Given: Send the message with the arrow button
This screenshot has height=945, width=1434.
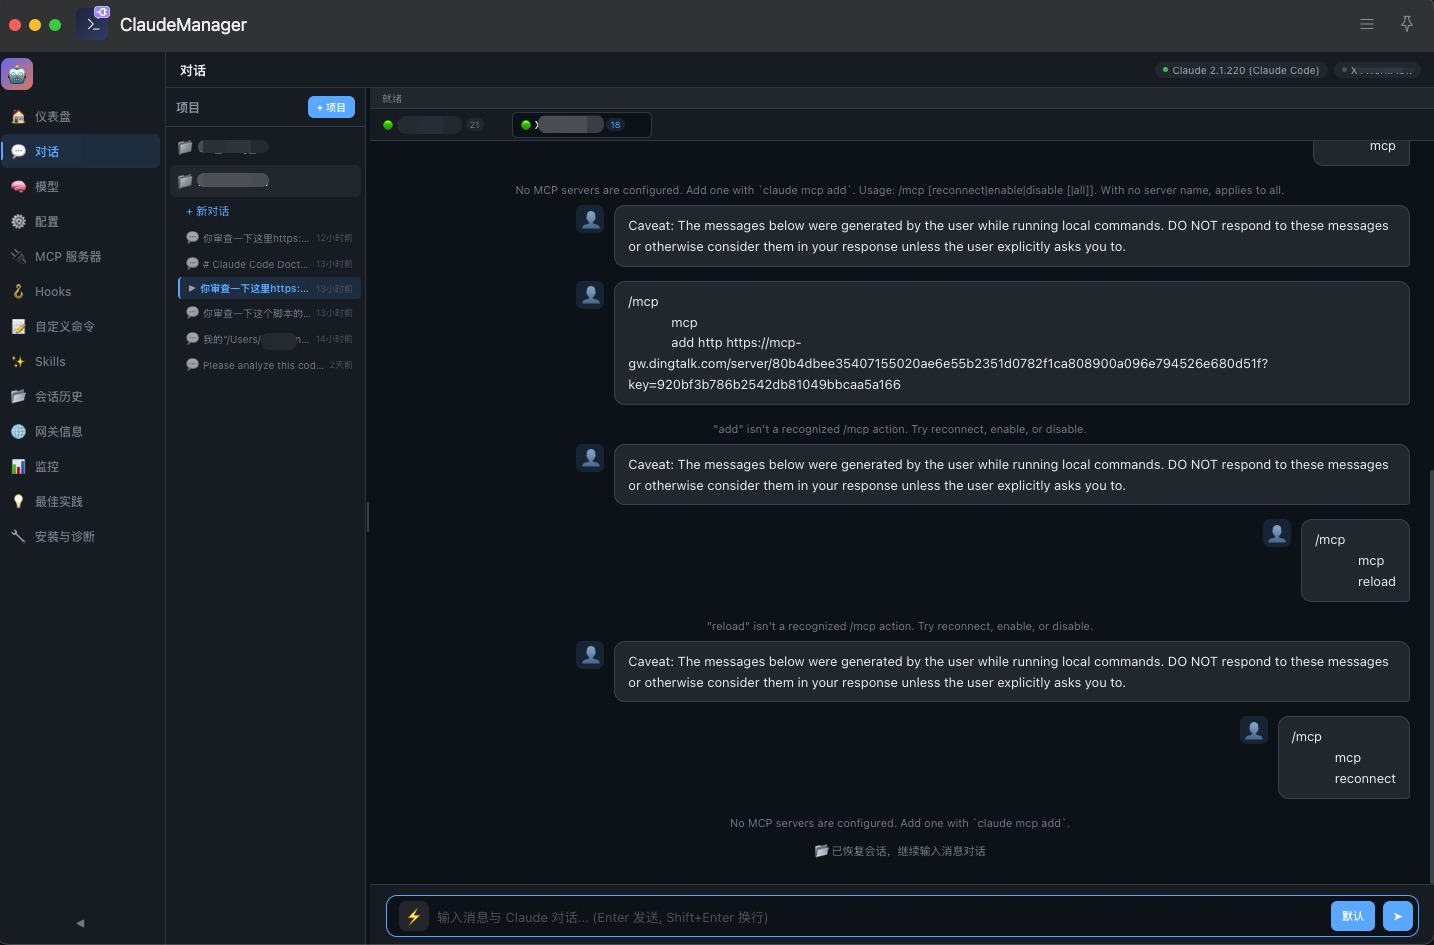Looking at the screenshot, I should [1398, 916].
